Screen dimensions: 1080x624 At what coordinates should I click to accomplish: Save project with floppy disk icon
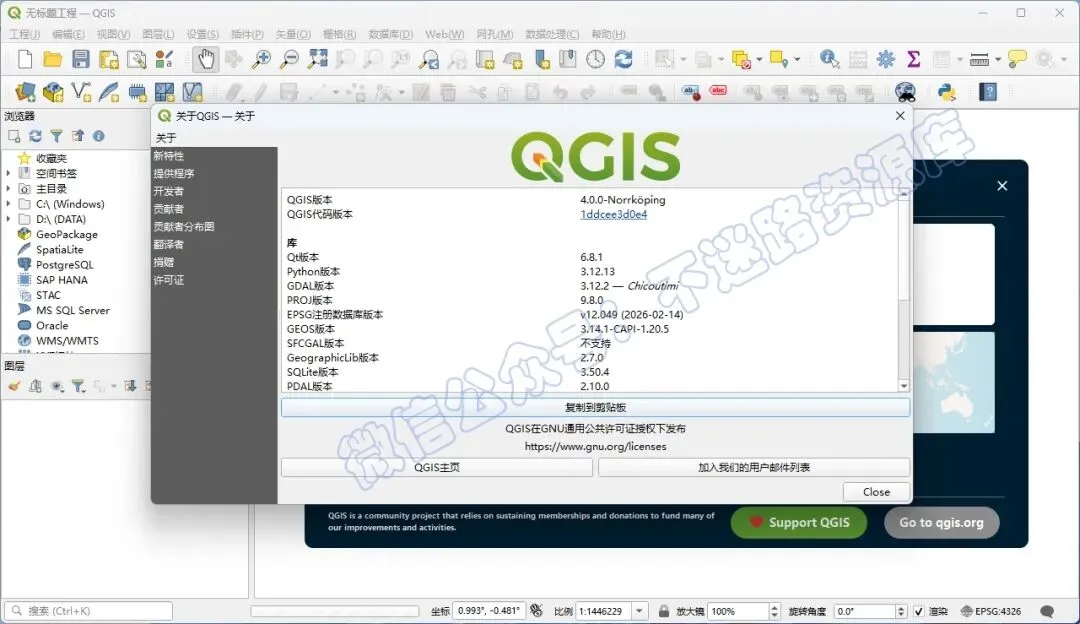pyautogui.click(x=81, y=60)
